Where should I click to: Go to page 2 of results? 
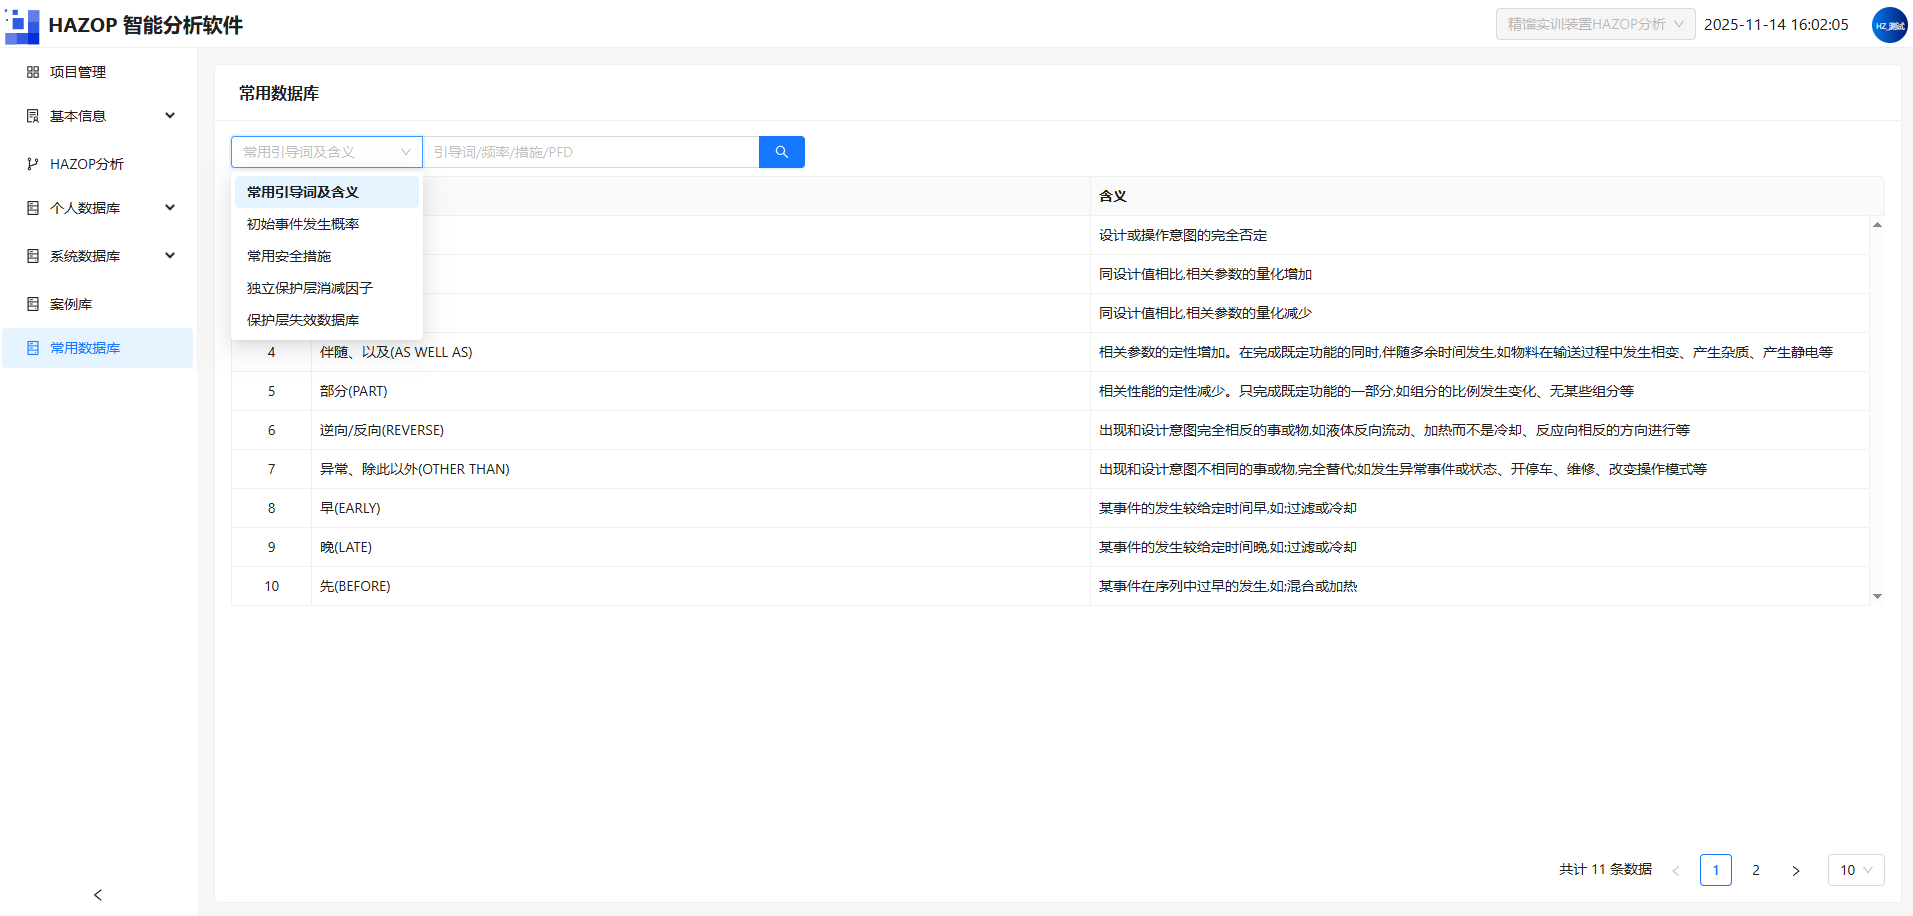click(x=1756, y=870)
